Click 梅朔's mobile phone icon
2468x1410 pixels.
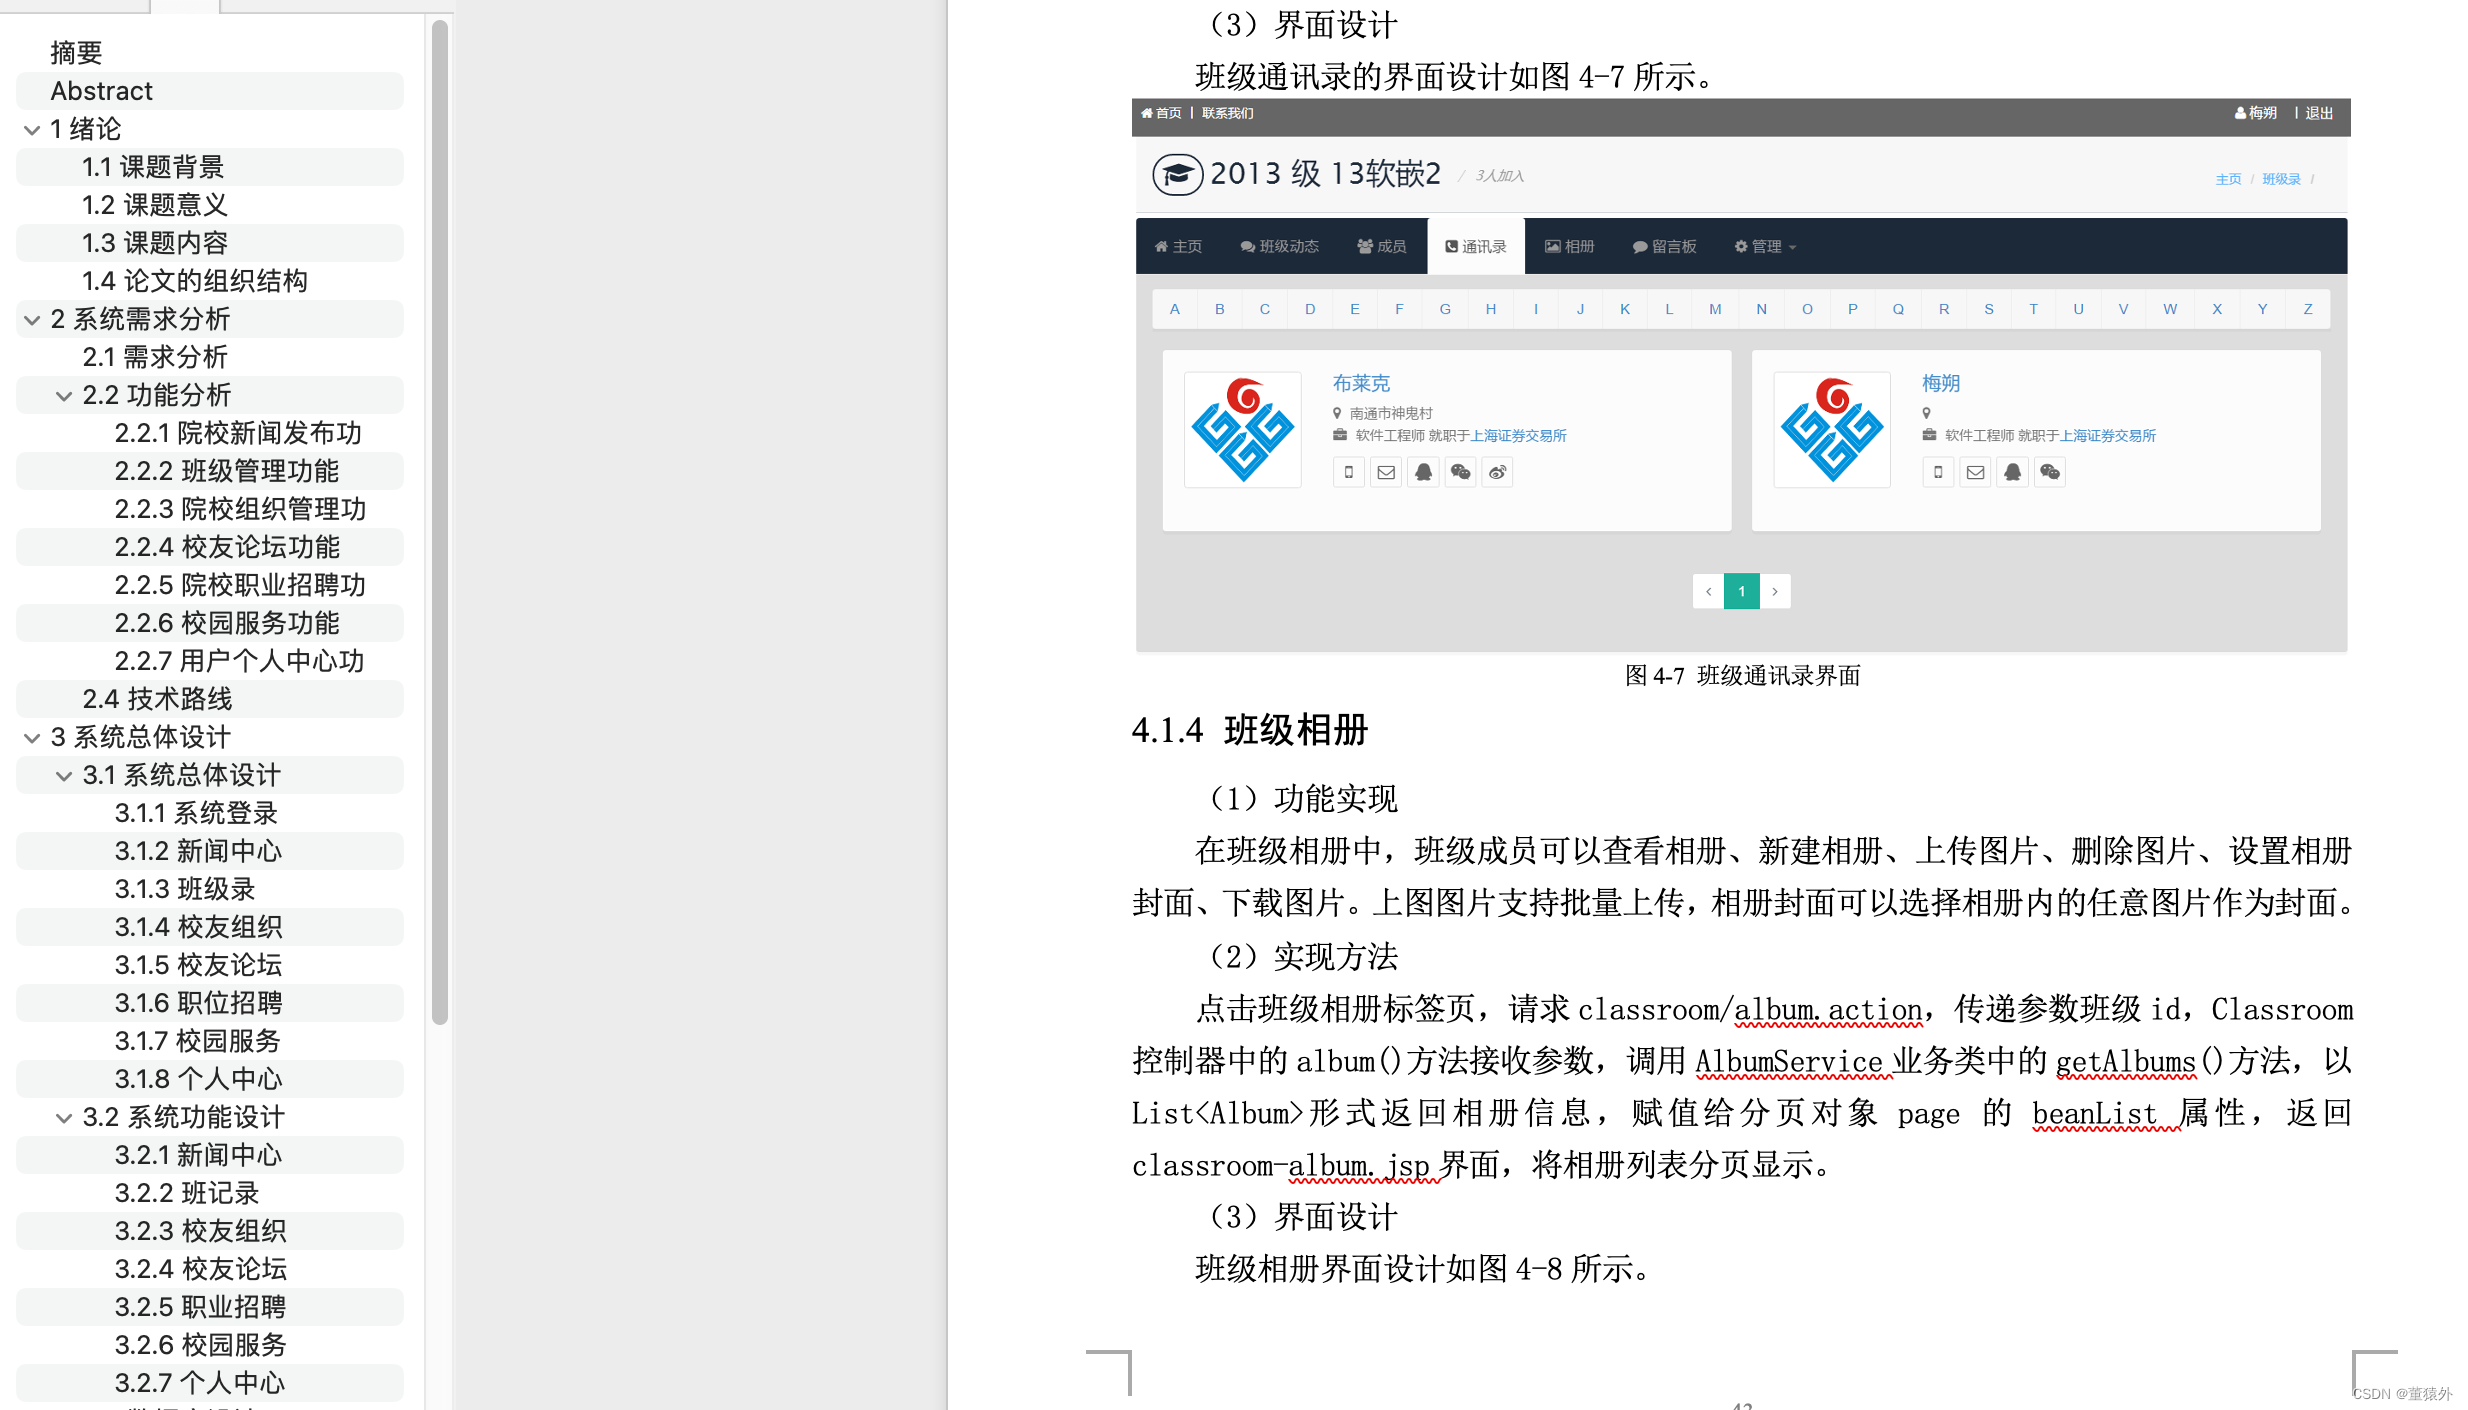pyautogui.click(x=1938, y=472)
